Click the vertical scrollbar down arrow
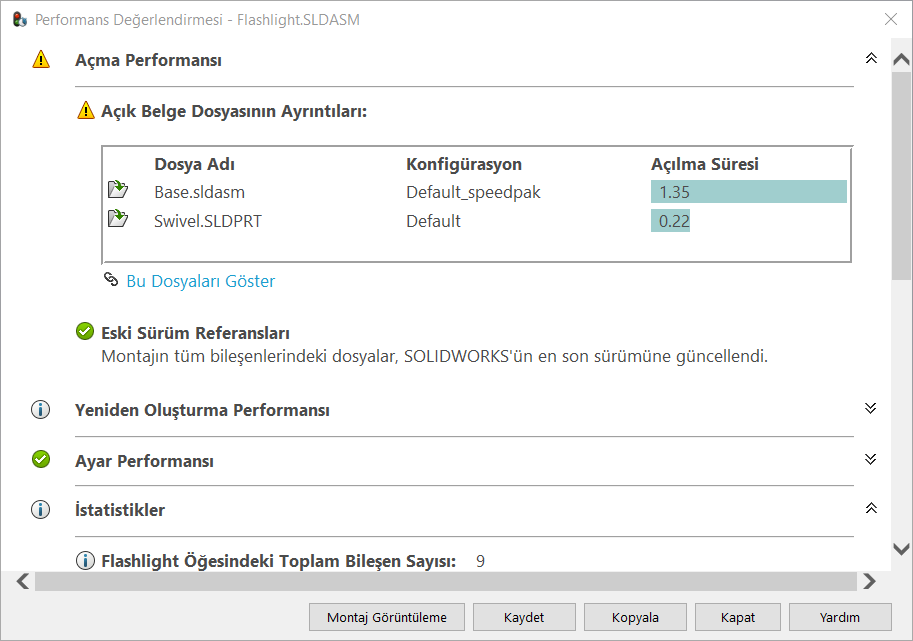Screen dimensions: 913x641 tap(900, 549)
